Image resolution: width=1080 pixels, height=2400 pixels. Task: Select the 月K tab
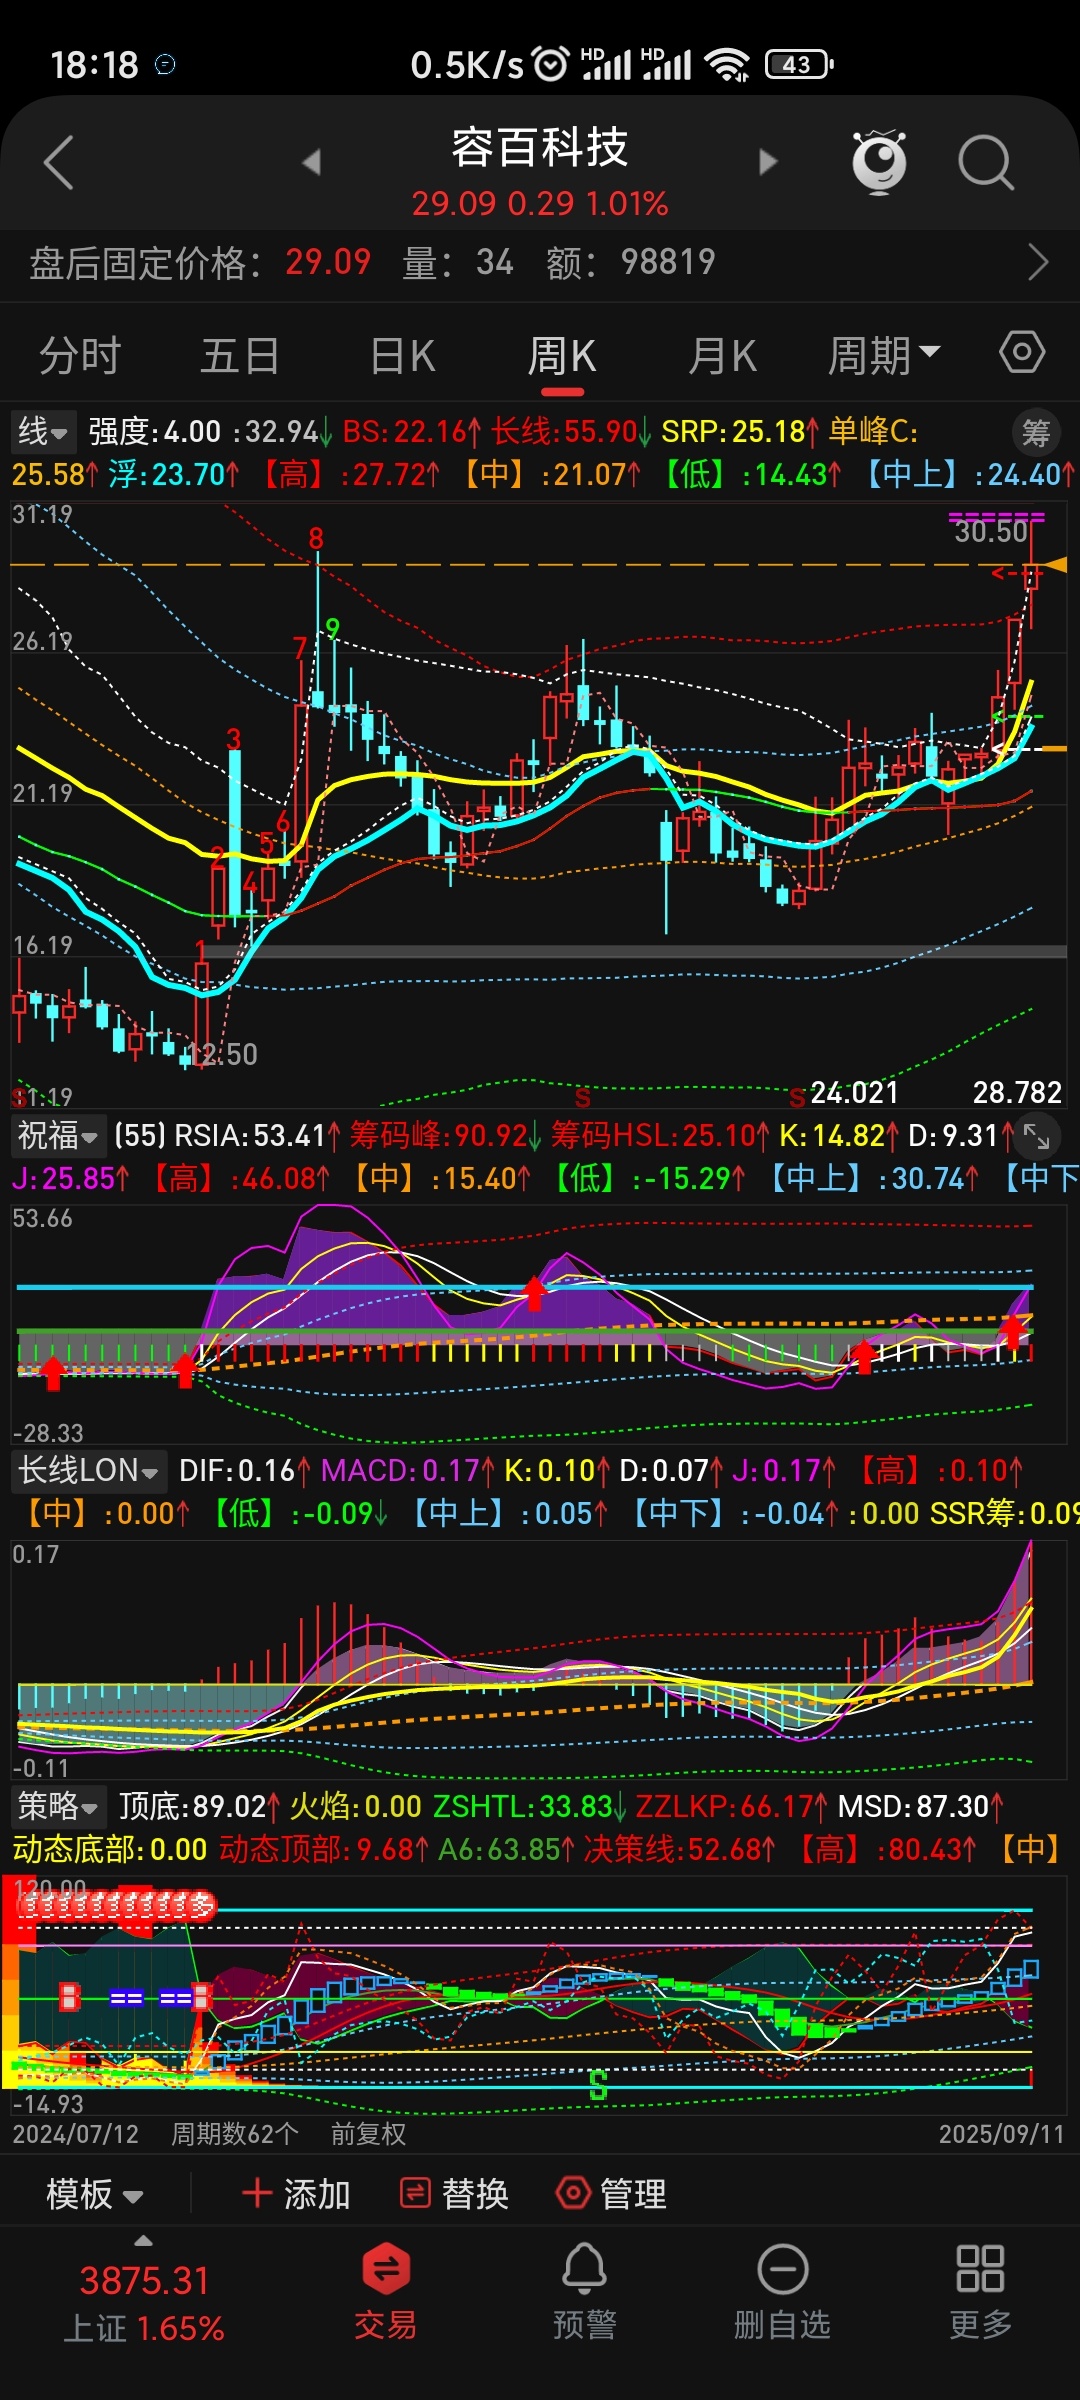[722, 356]
